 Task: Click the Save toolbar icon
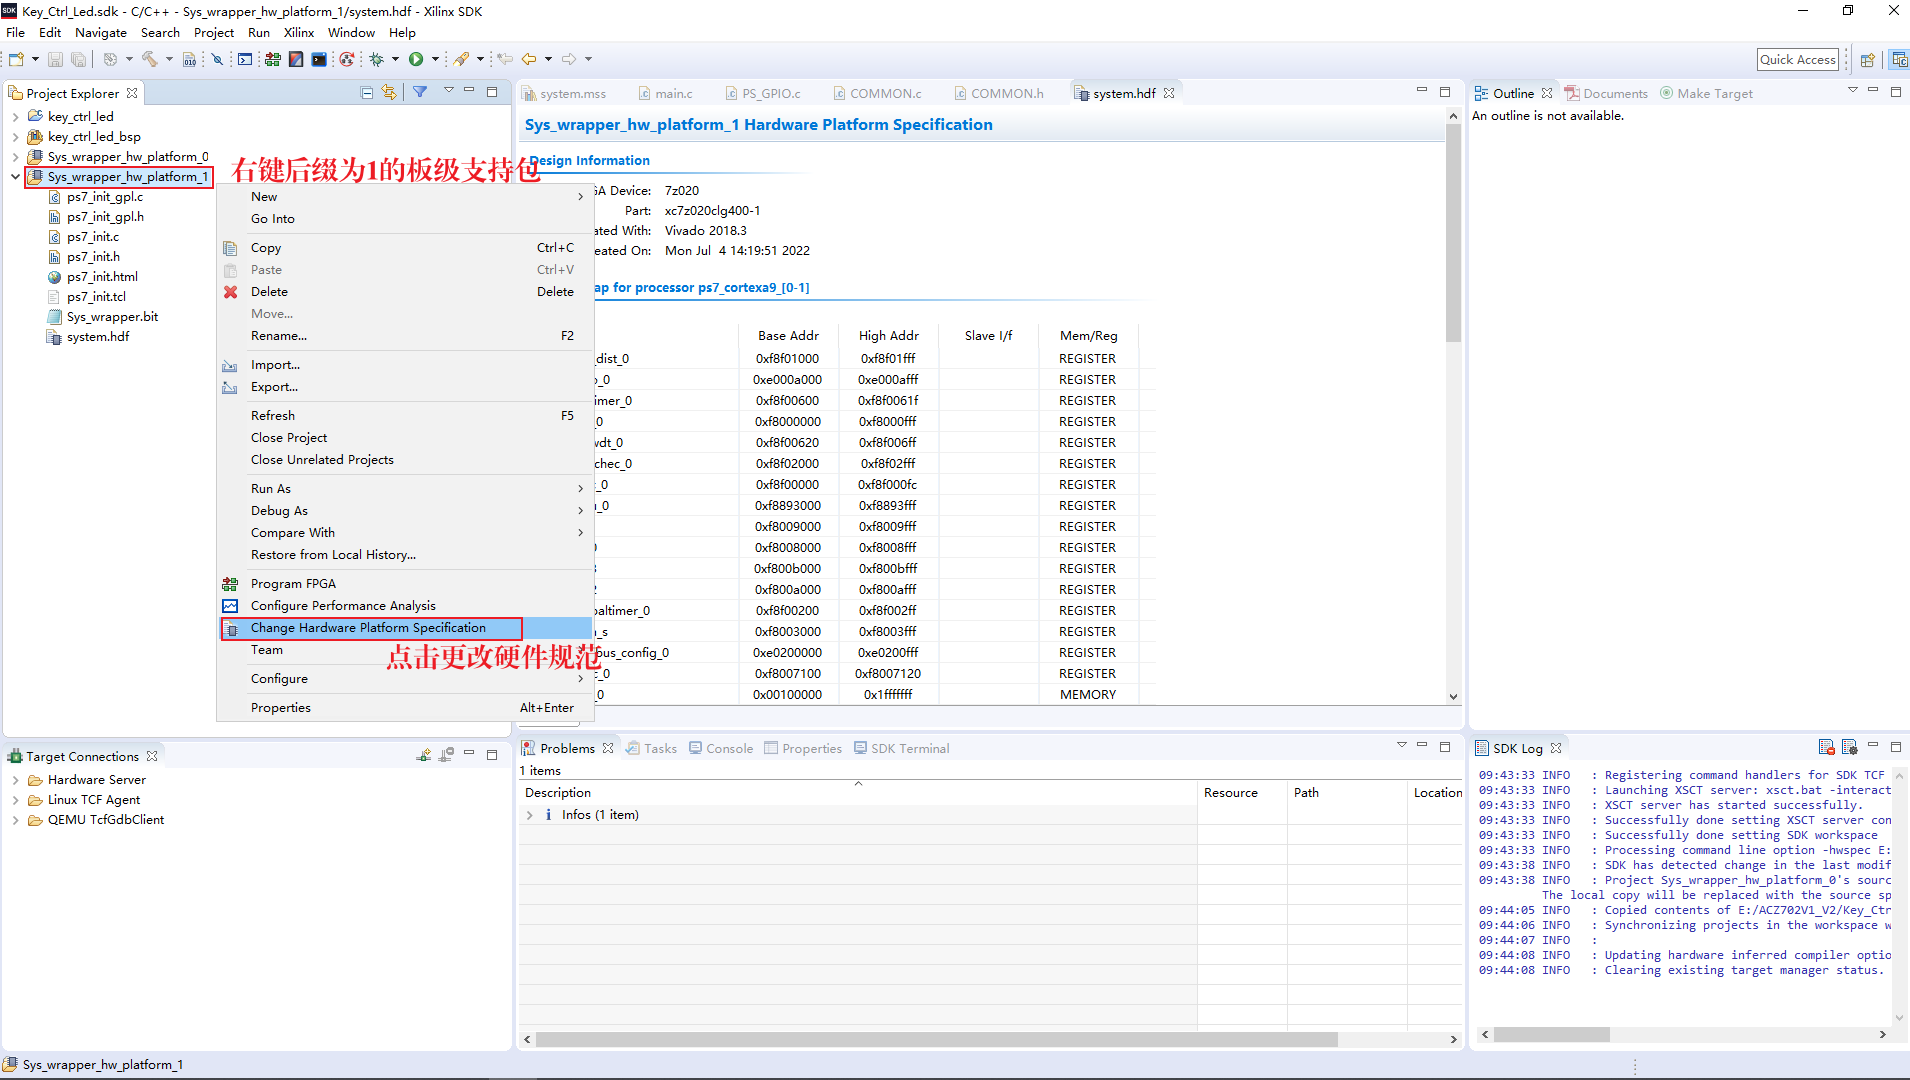(x=55, y=59)
